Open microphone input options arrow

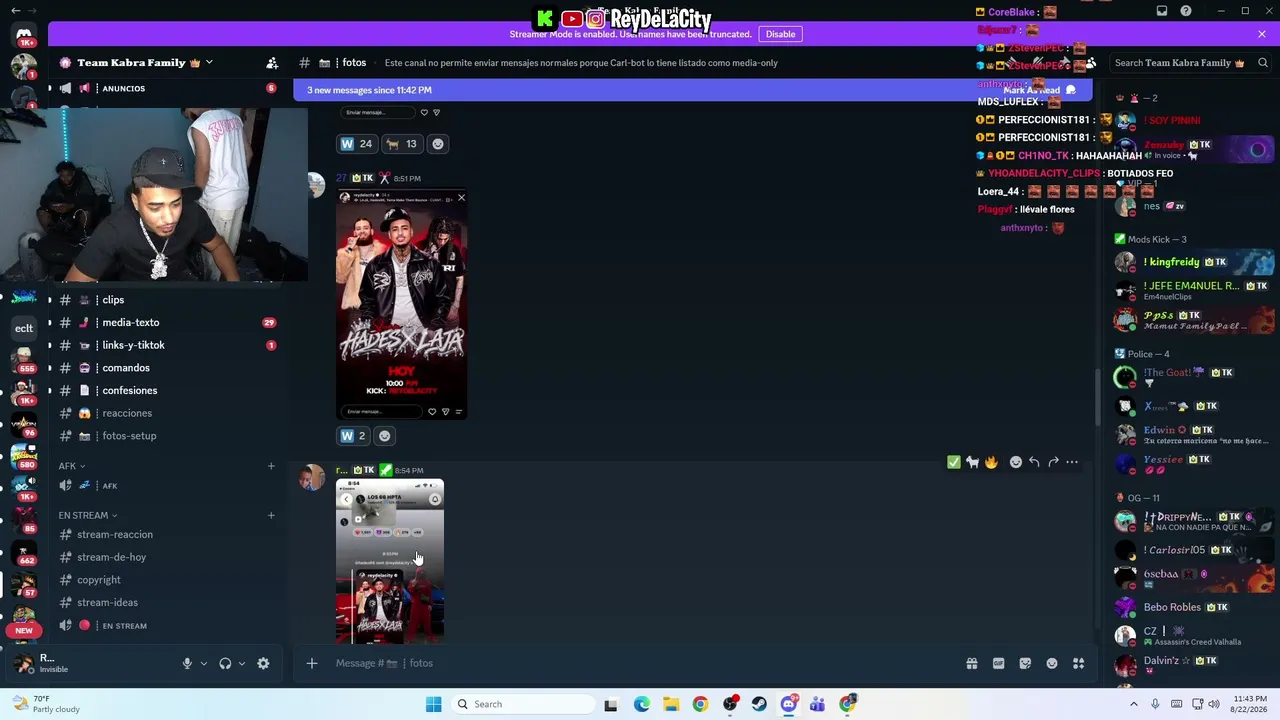(x=204, y=663)
